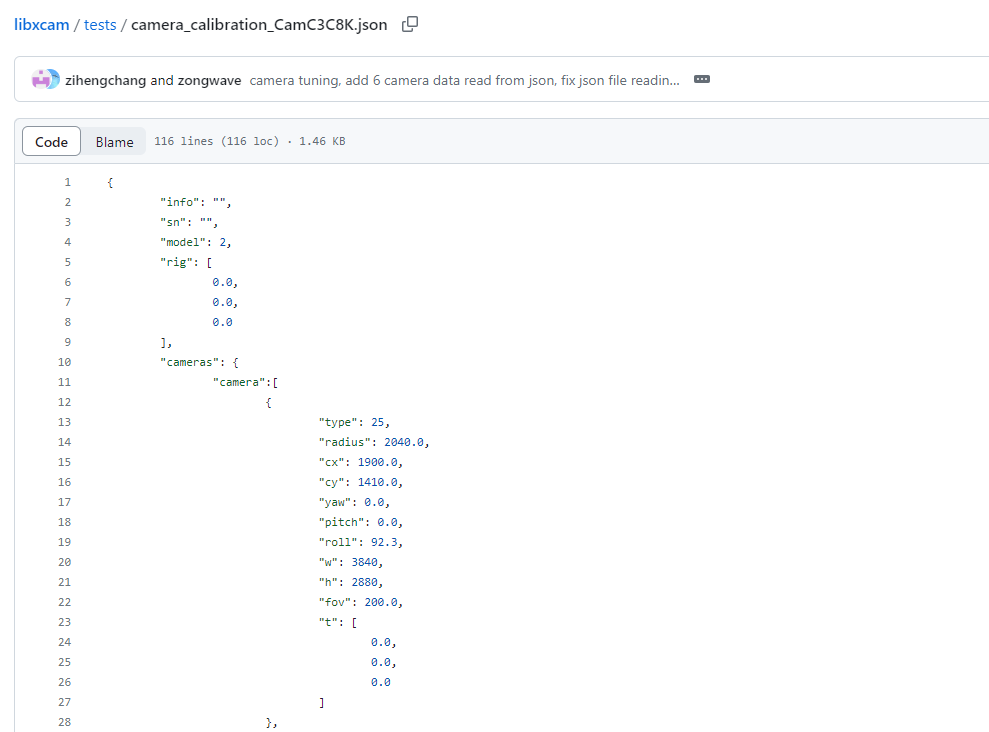Click the "t" key on line 23
Viewport: 989px width, 732px height.
328,622
